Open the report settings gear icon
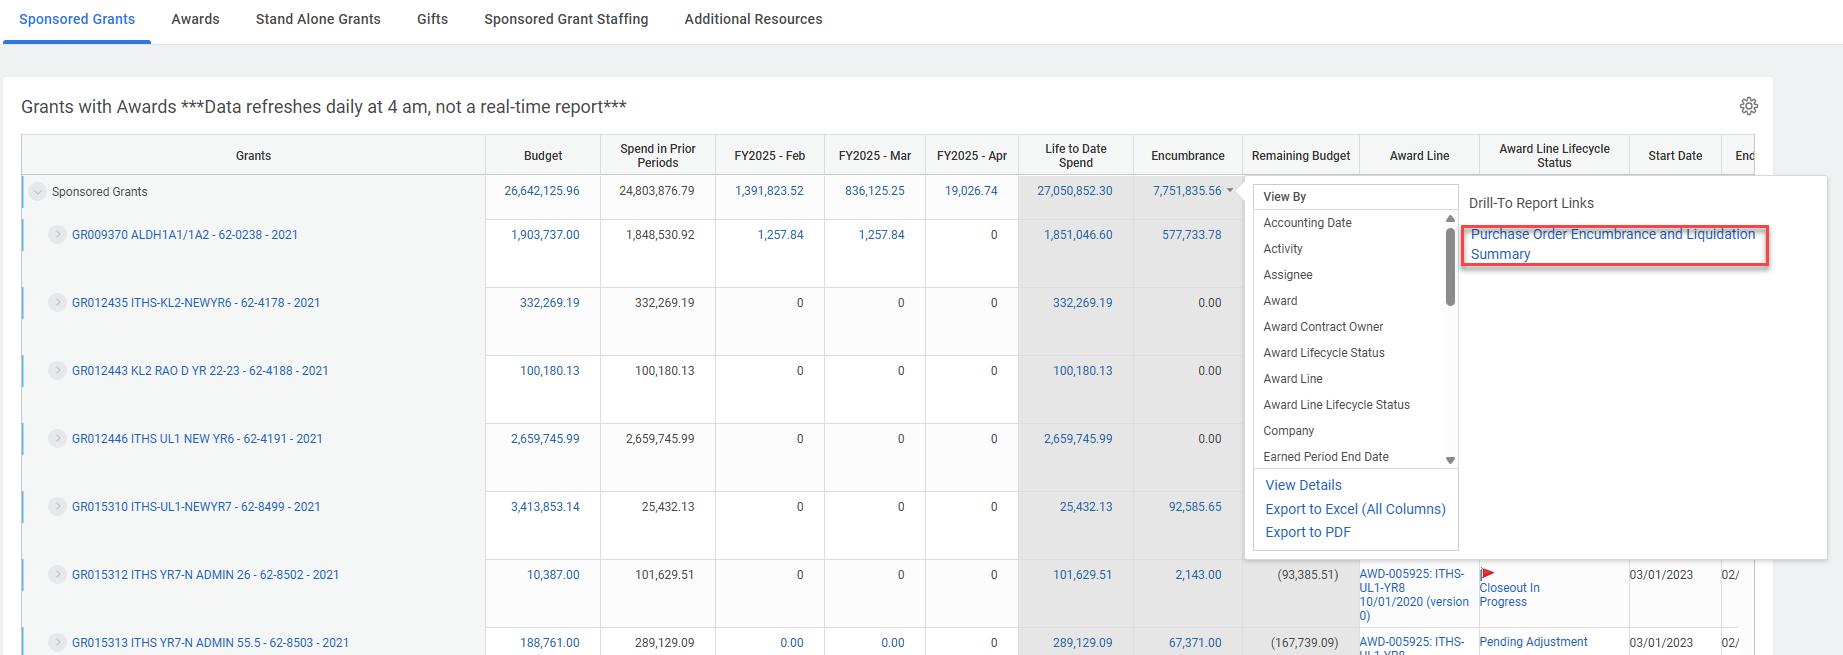The width and height of the screenshot is (1843, 655). (x=1748, y=106)
